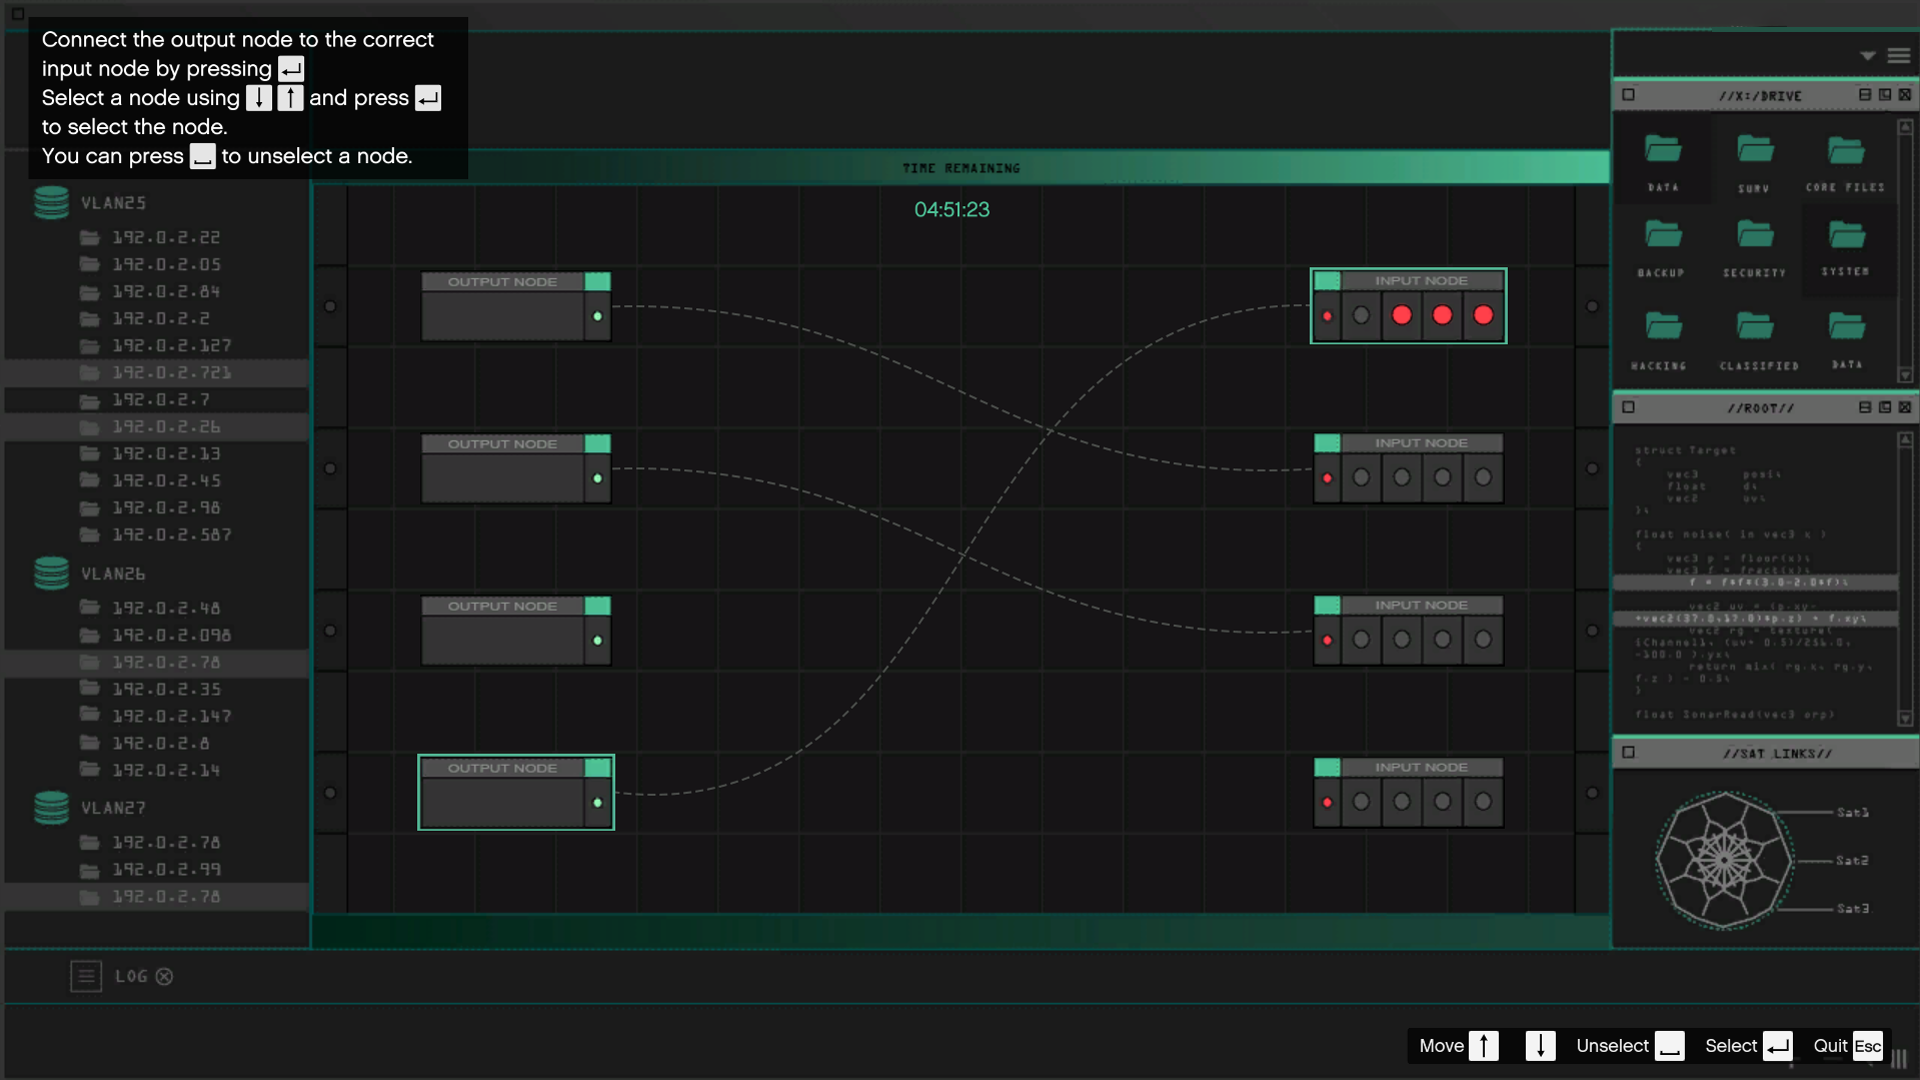This screenshot has width=1920, height=1080.
Task: Click the TIME REMAINING progress bar
Action: point(961,167)
